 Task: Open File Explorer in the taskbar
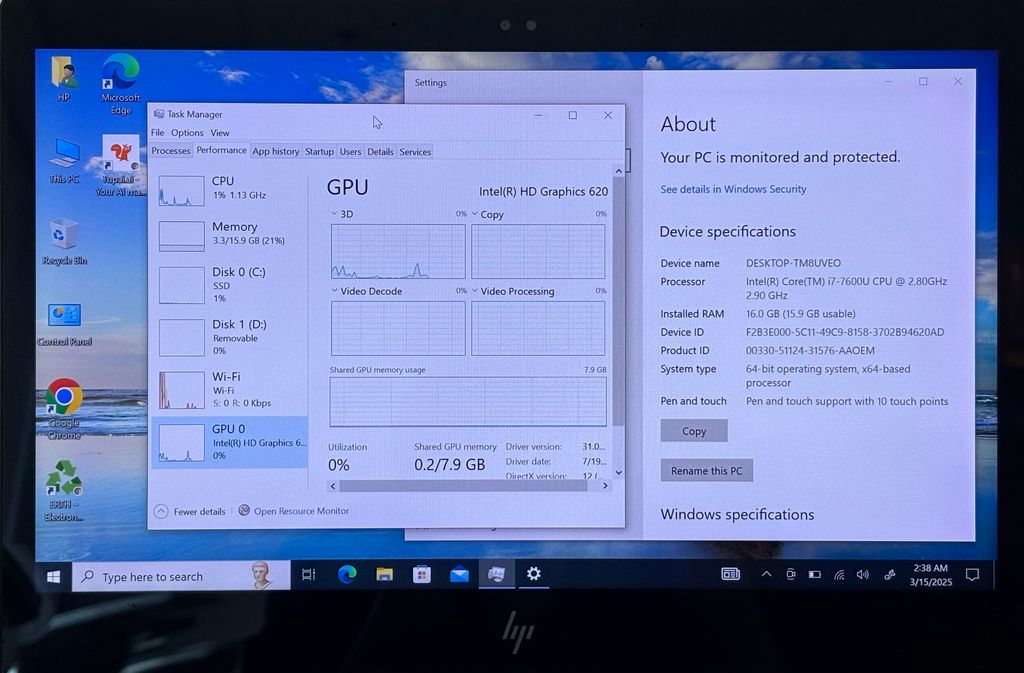384,574
